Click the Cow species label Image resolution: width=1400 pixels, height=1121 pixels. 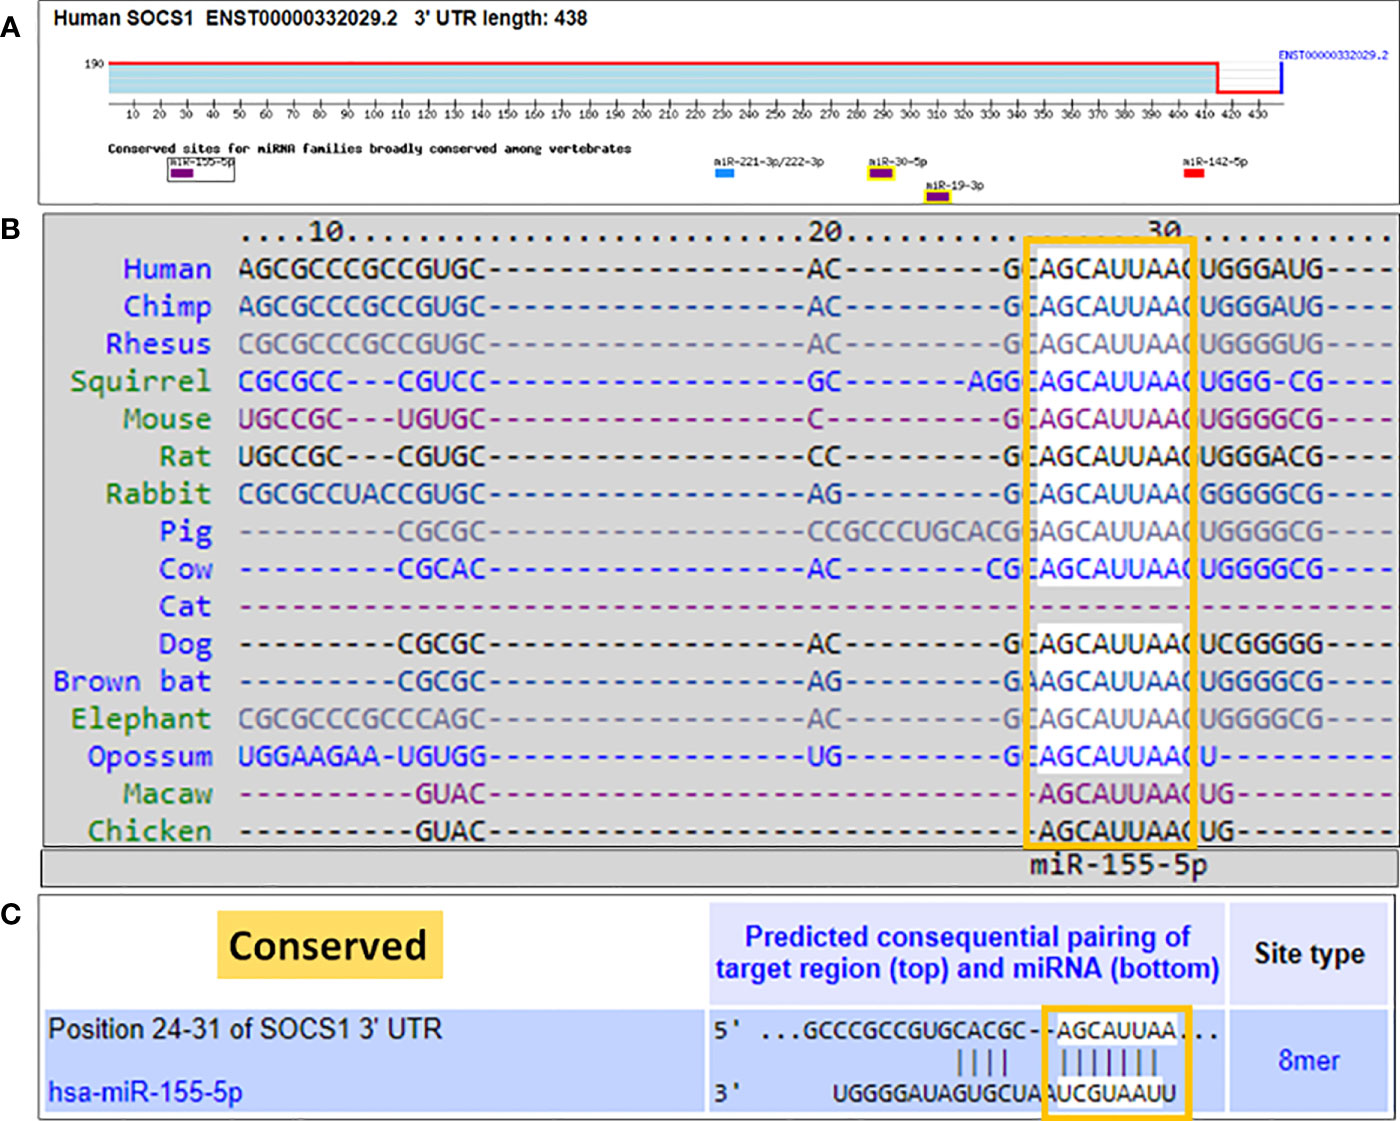185,569
